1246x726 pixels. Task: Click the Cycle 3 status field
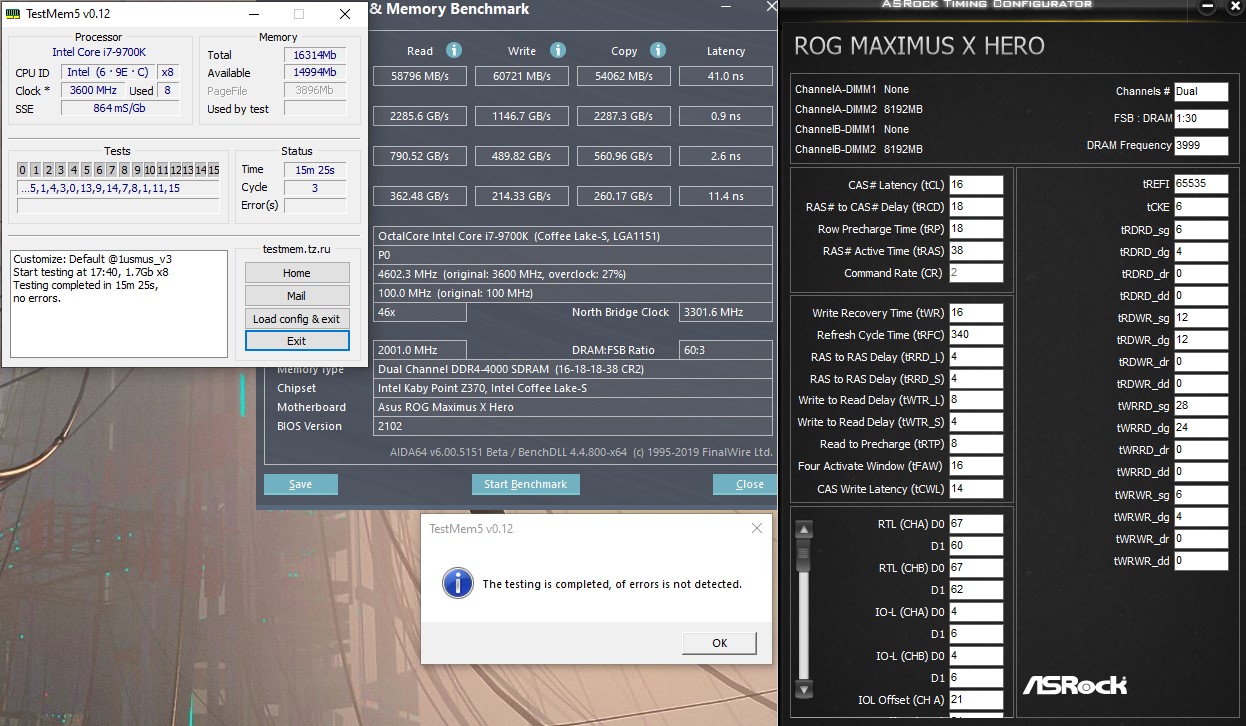pyautogui.click(x=315, y=187)
